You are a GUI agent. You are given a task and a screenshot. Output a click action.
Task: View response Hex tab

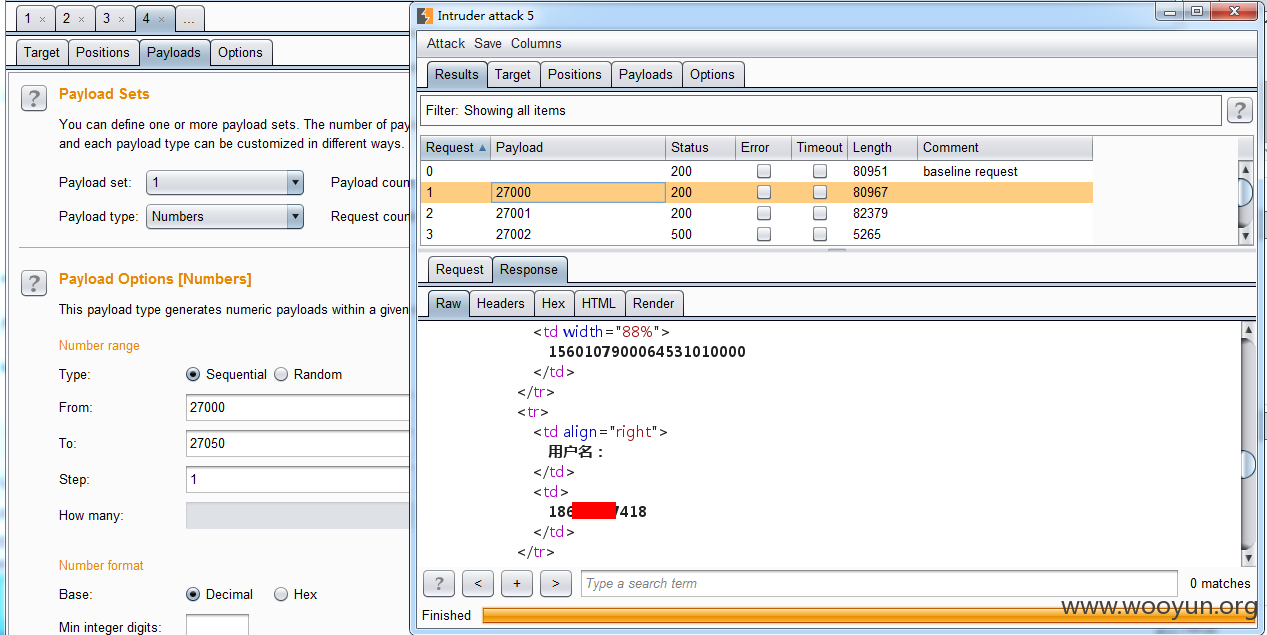[x=554, y=303]
